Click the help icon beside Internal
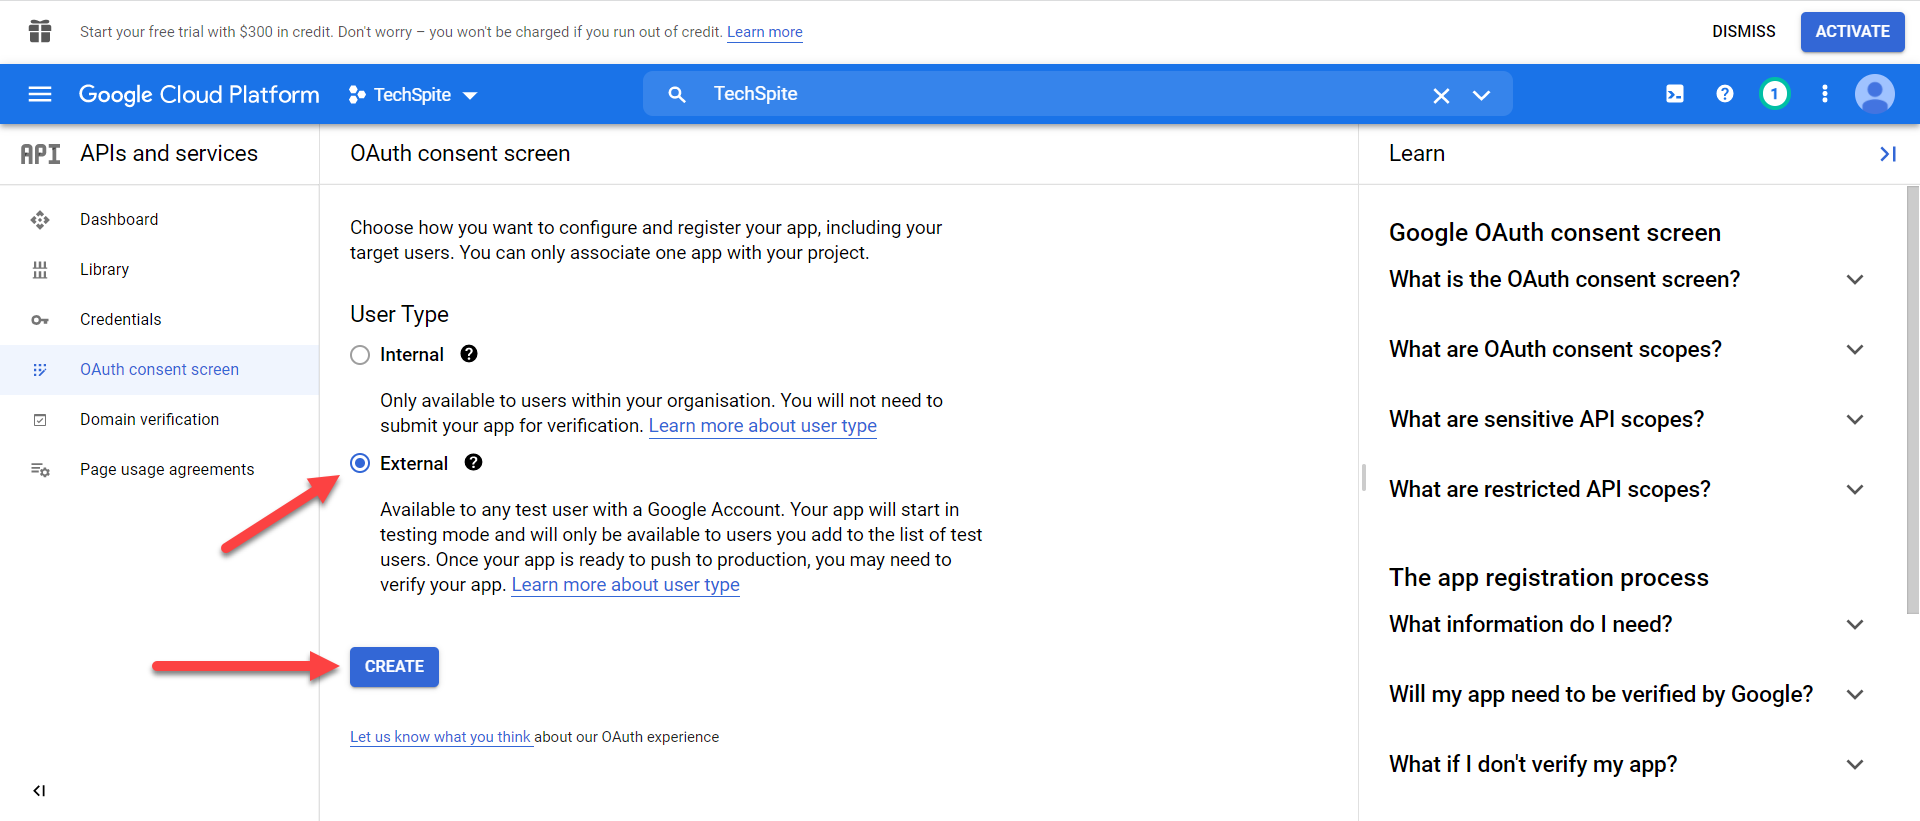The image size is (1920, 821). [469, 354]
